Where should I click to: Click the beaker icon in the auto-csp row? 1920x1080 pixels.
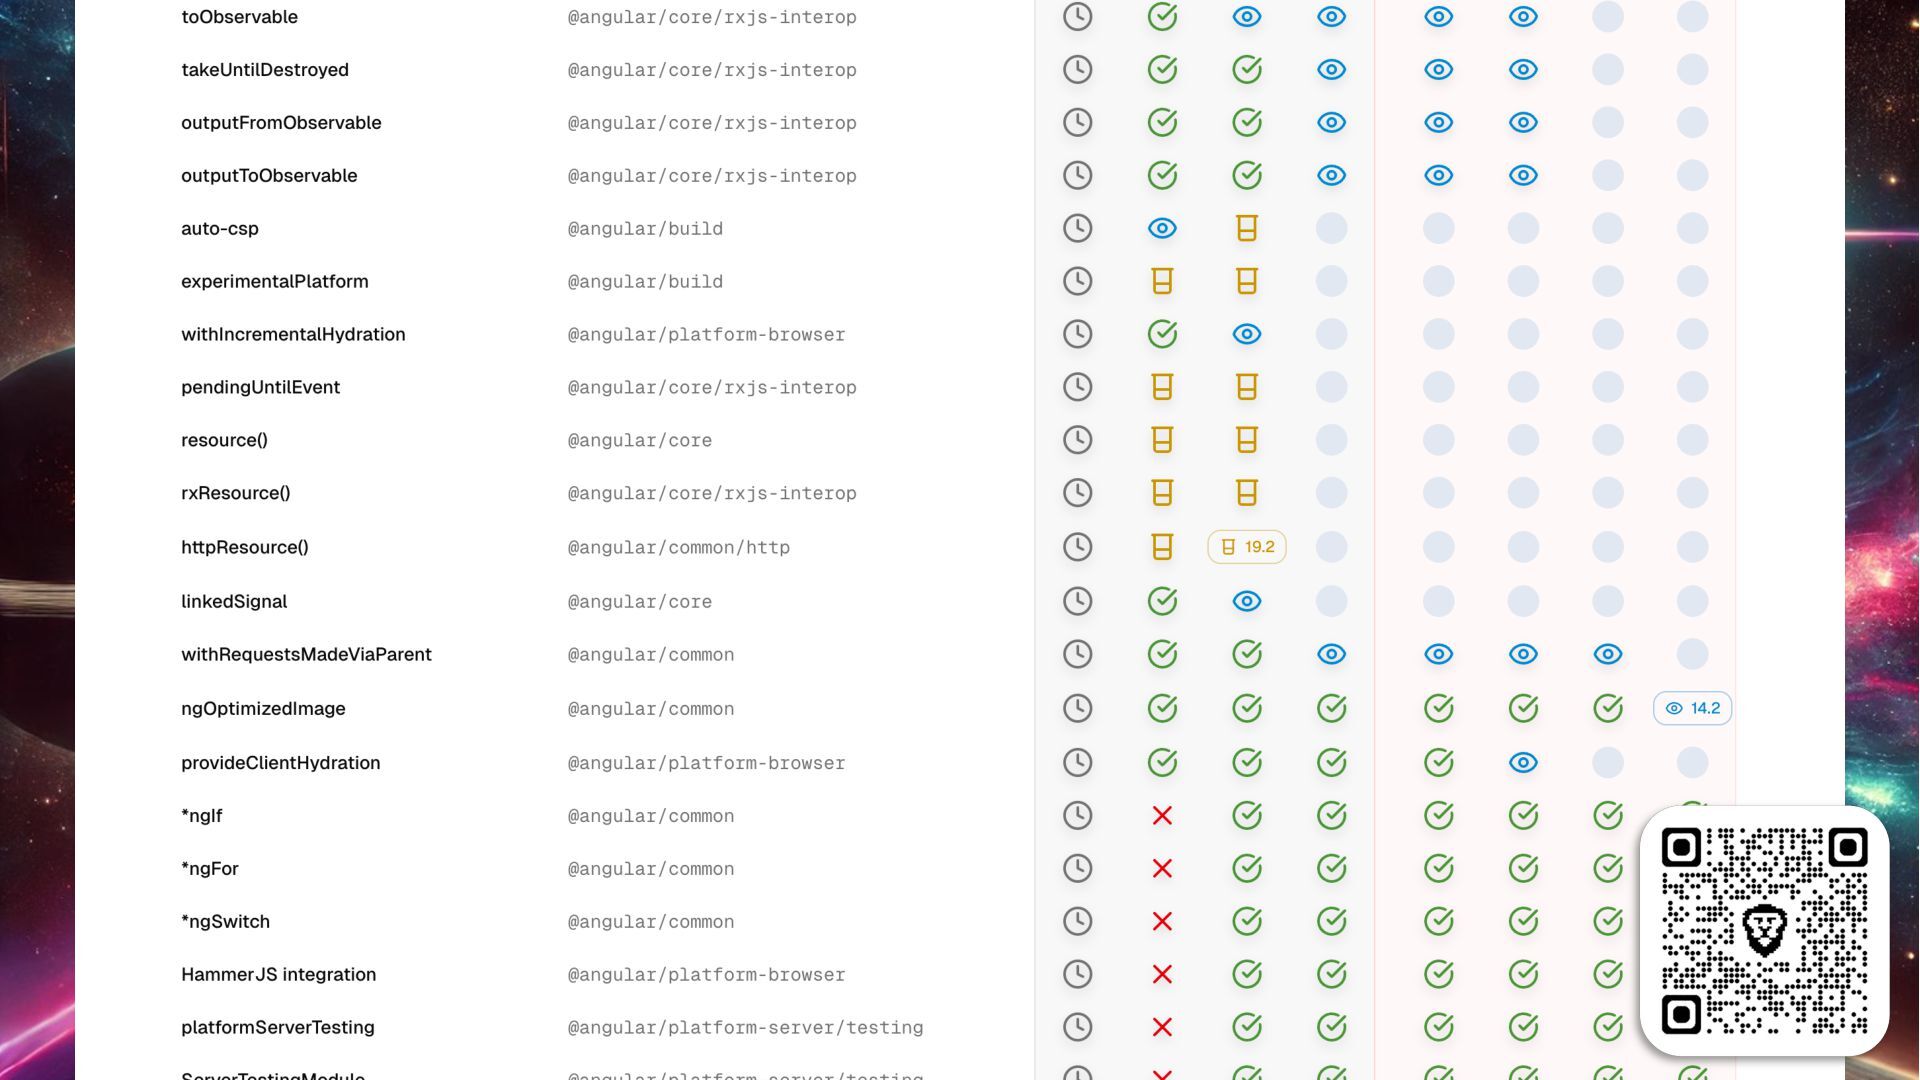pyautogui.click(x=1246, y=229)
